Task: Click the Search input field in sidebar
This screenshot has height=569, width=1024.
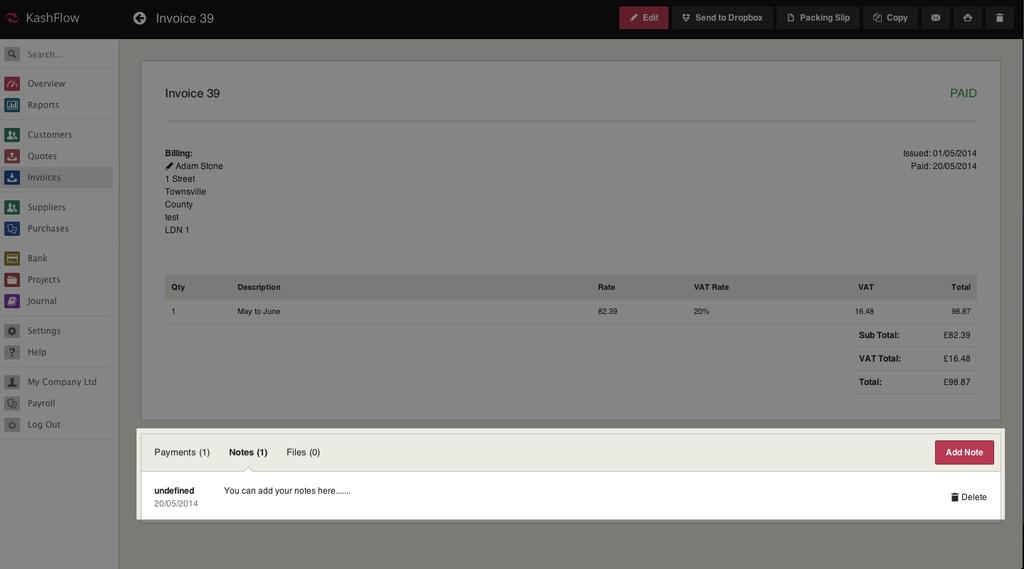Action: click(65, 54)
